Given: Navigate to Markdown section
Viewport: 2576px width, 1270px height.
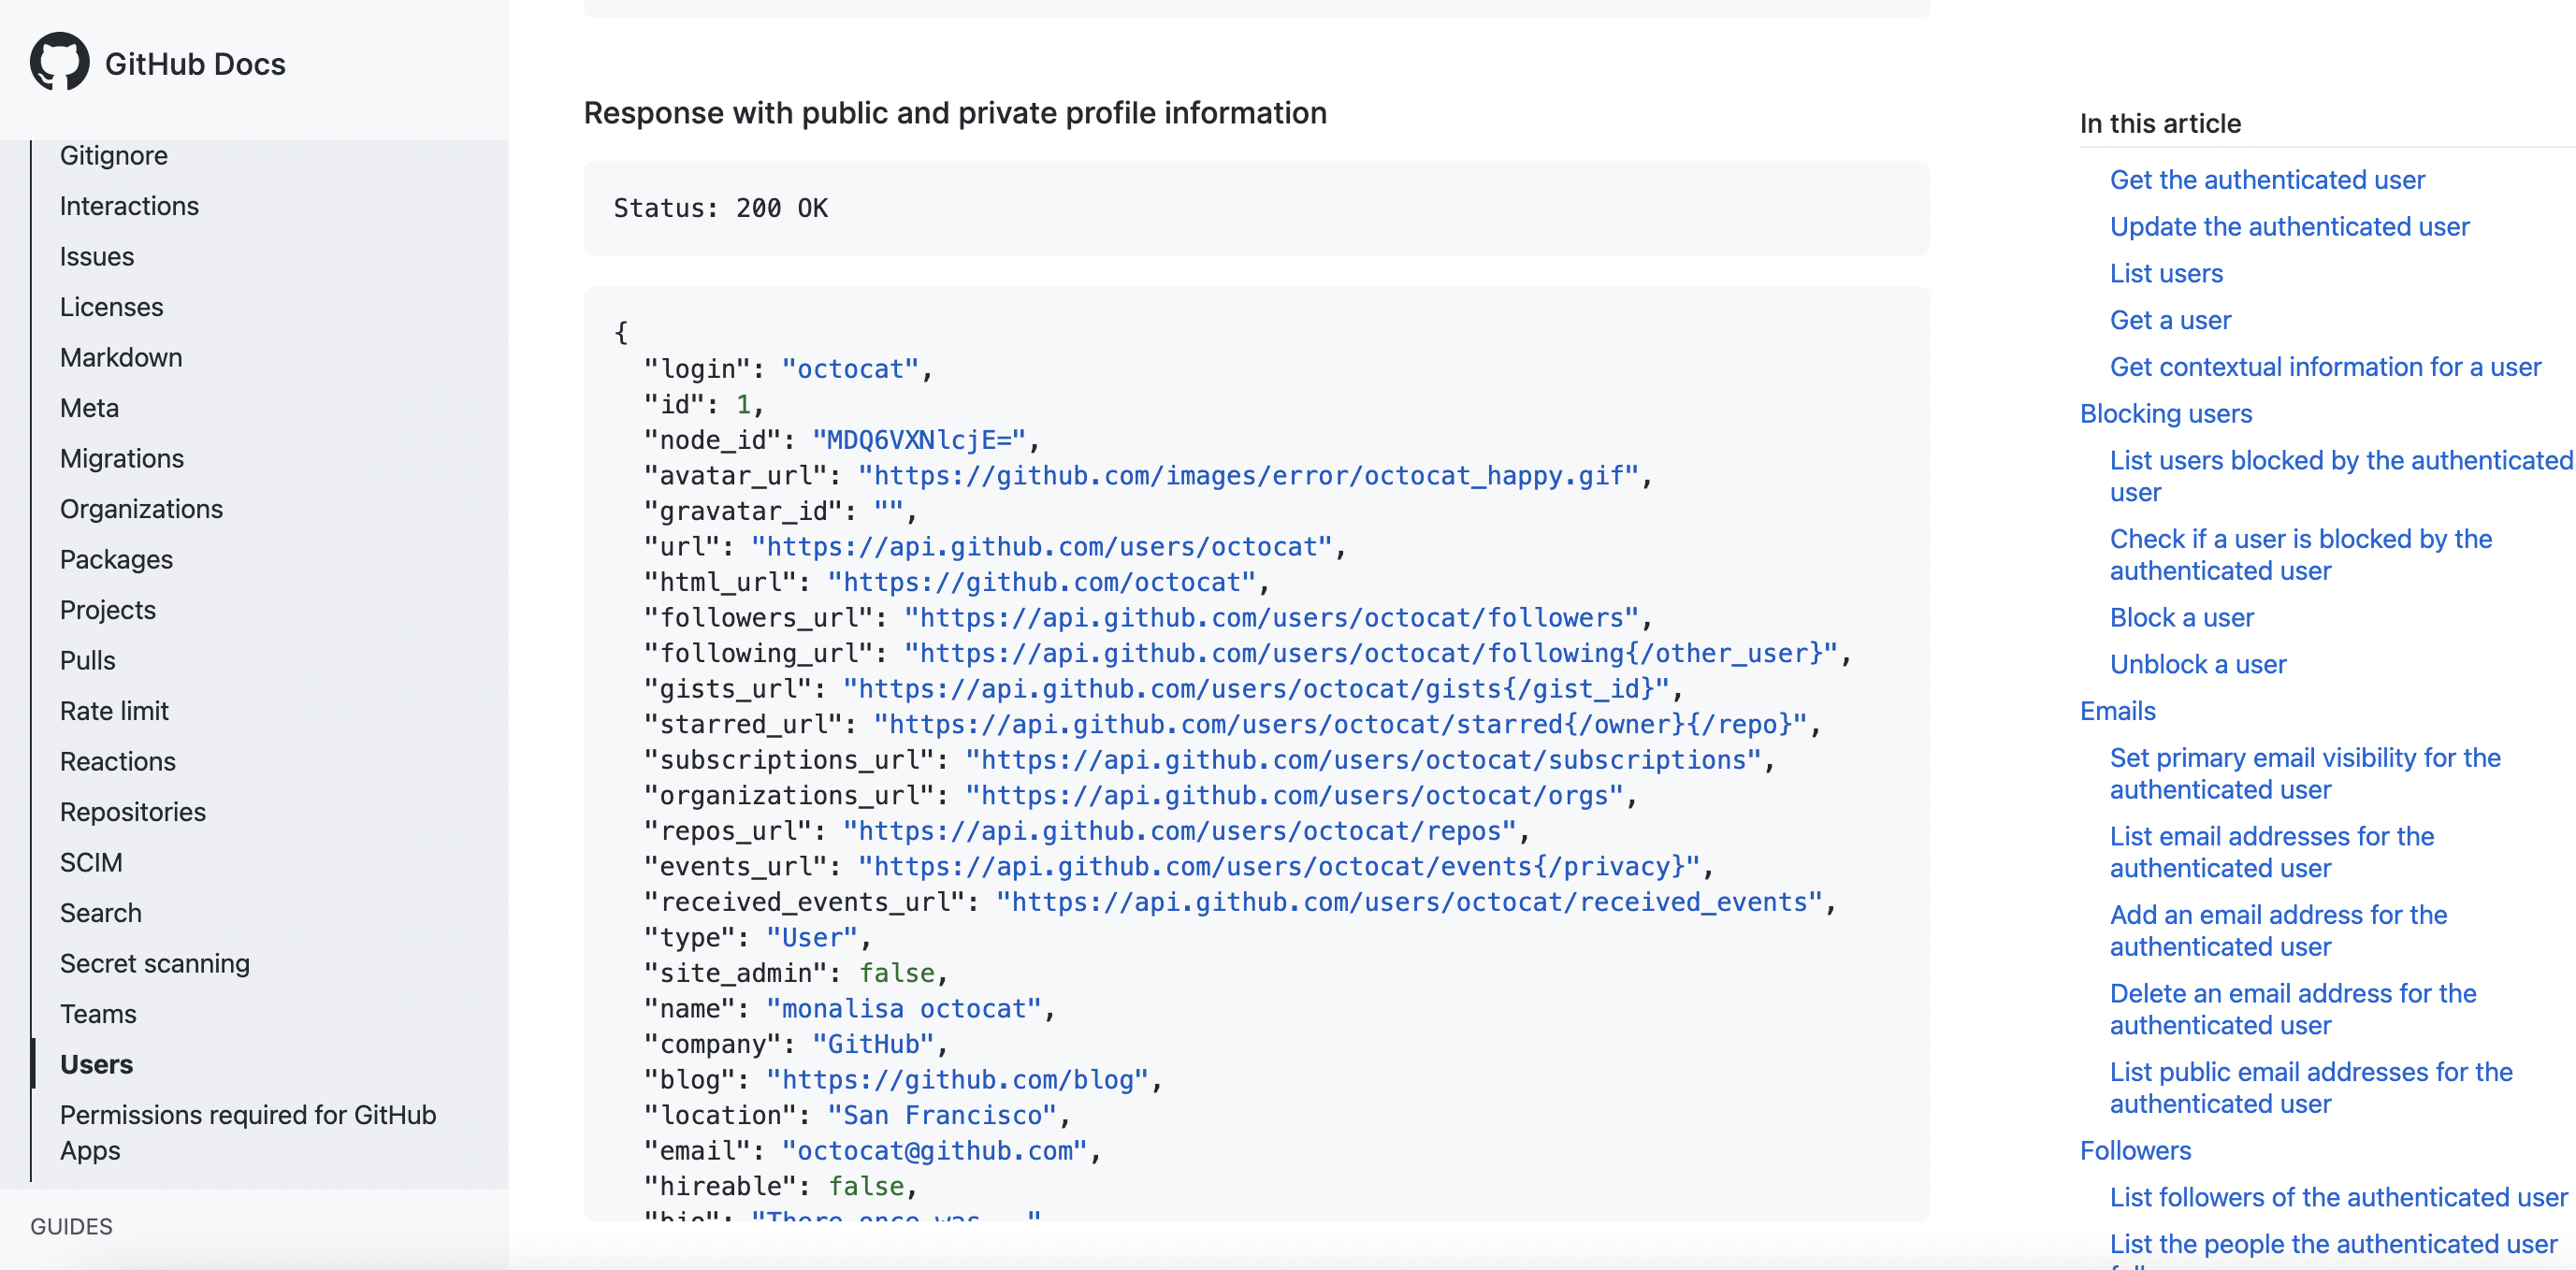Looking at the screenshot, I should click(x=121, y=357).
